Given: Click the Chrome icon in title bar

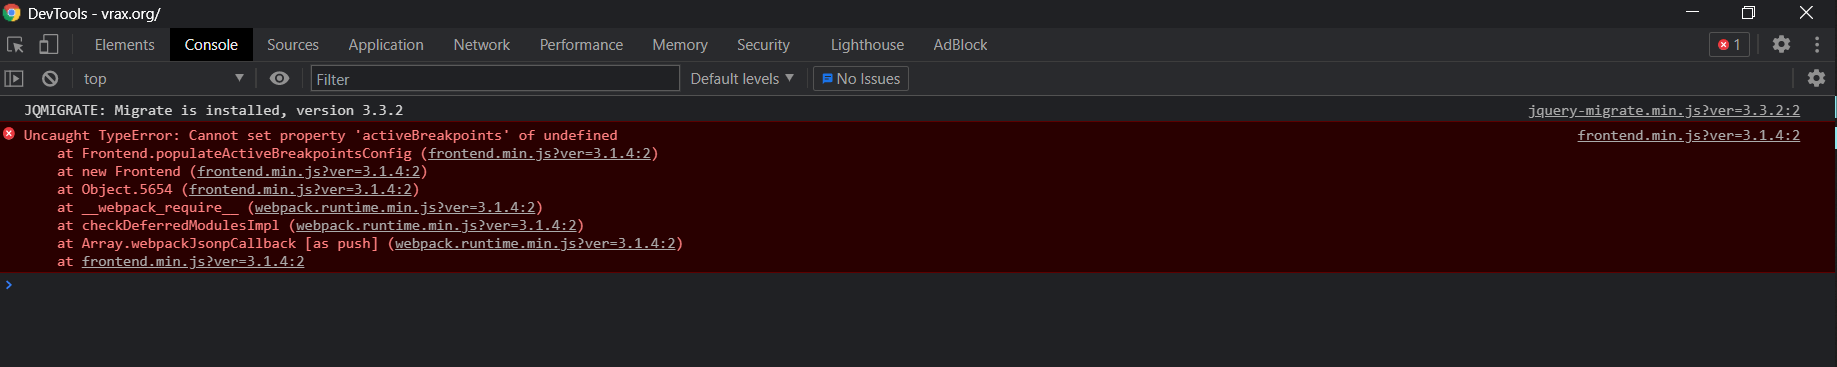Looking at the screenshot, I should coord(12,13).
